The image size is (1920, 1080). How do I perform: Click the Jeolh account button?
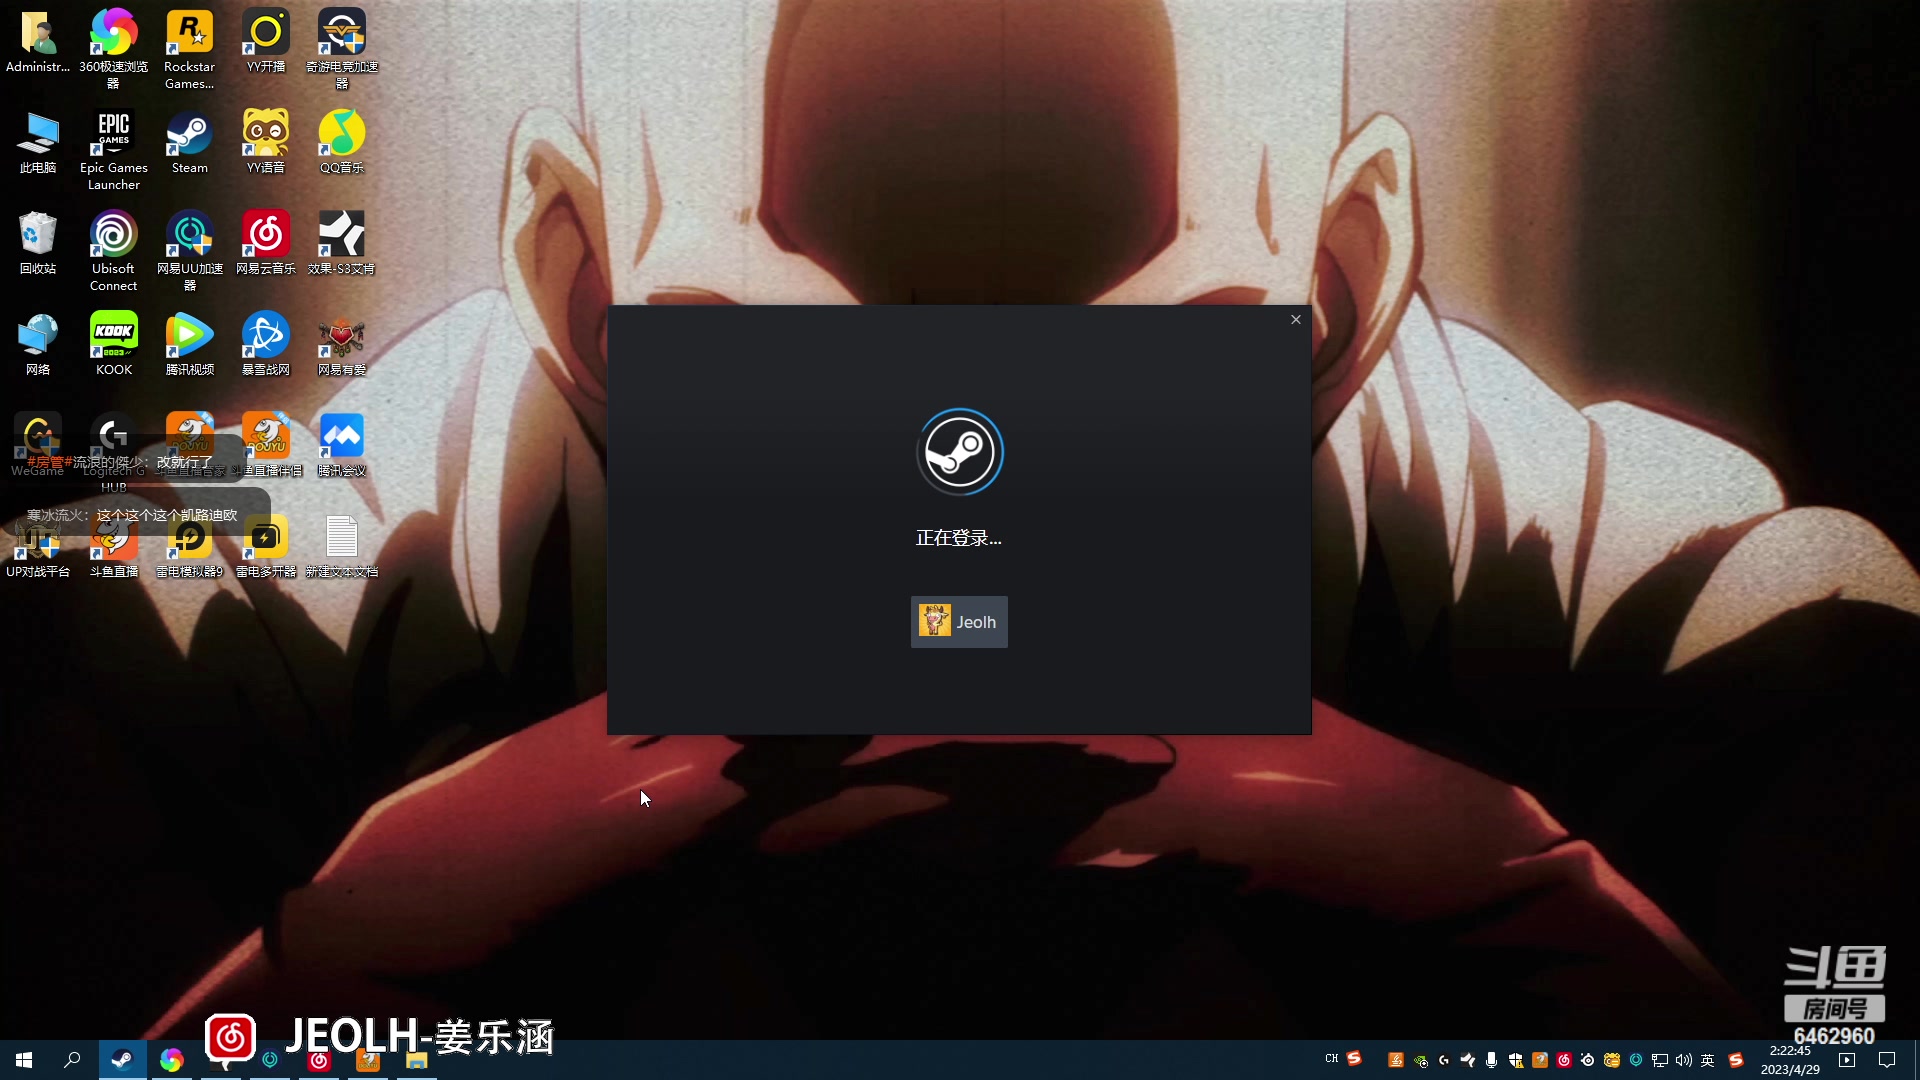[x=959, y=622]
